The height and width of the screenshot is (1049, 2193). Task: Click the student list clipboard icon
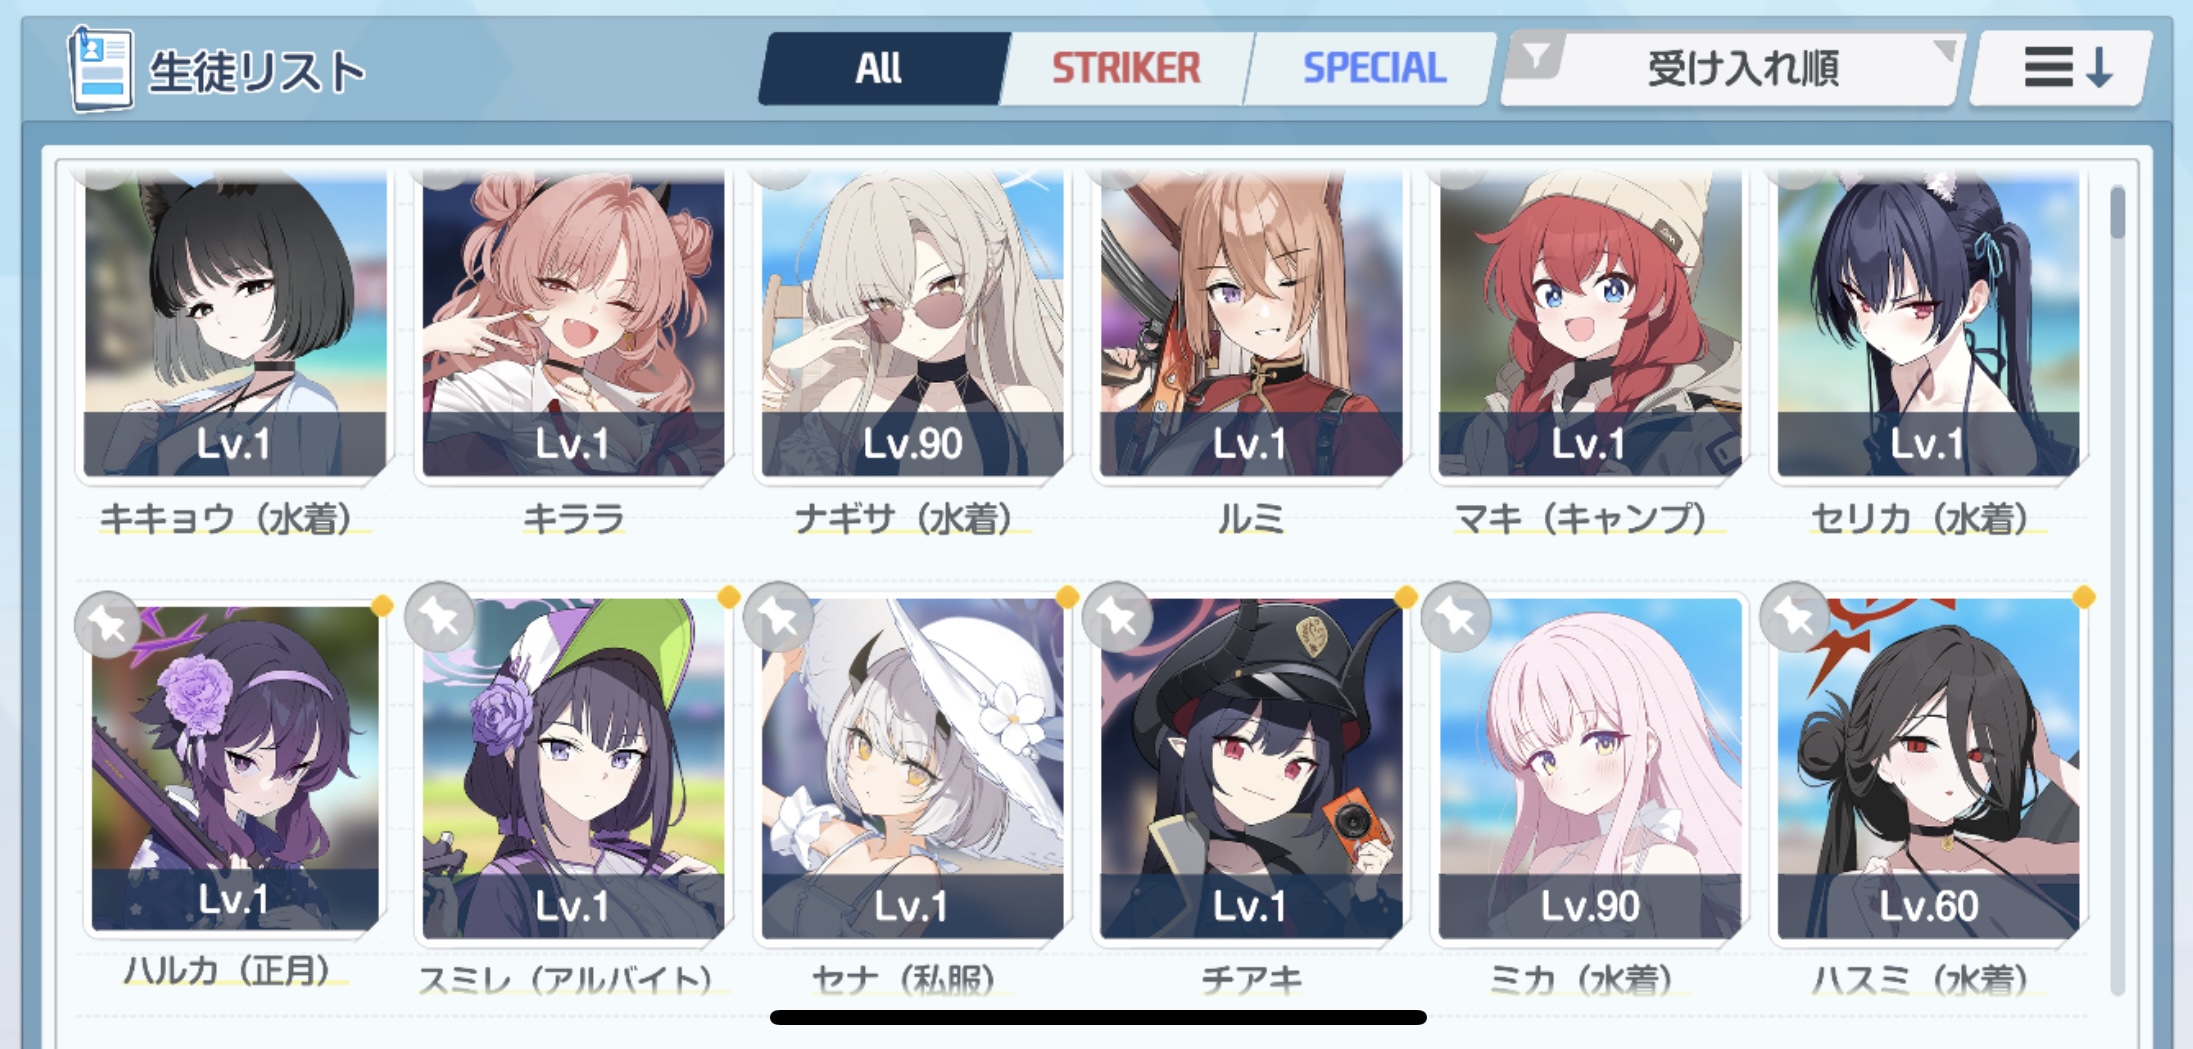100,68
